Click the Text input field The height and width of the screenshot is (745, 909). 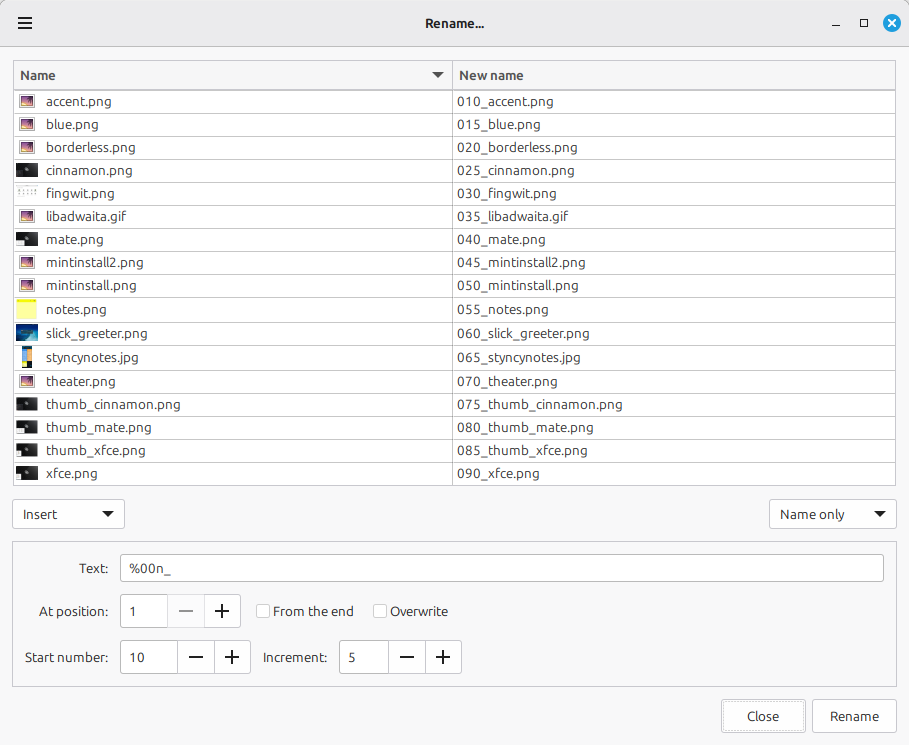501,568
